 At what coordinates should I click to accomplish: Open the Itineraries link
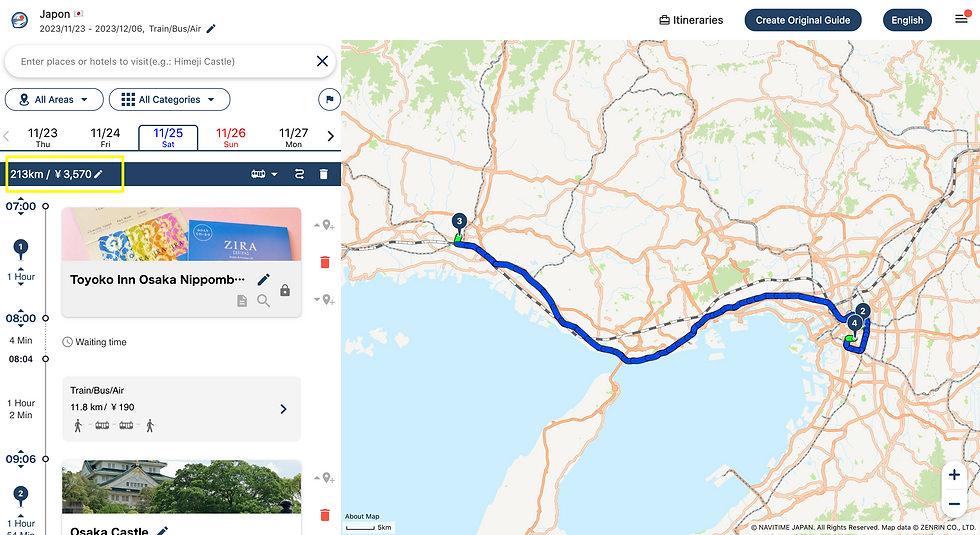(x=691, y=20)
